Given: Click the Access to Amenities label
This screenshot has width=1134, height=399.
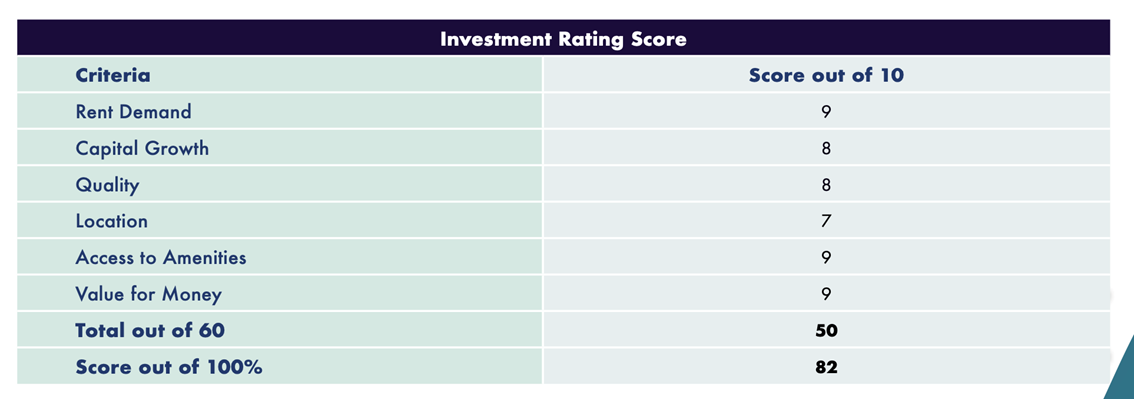Looking at the screenshot, I should click(161, 258).
